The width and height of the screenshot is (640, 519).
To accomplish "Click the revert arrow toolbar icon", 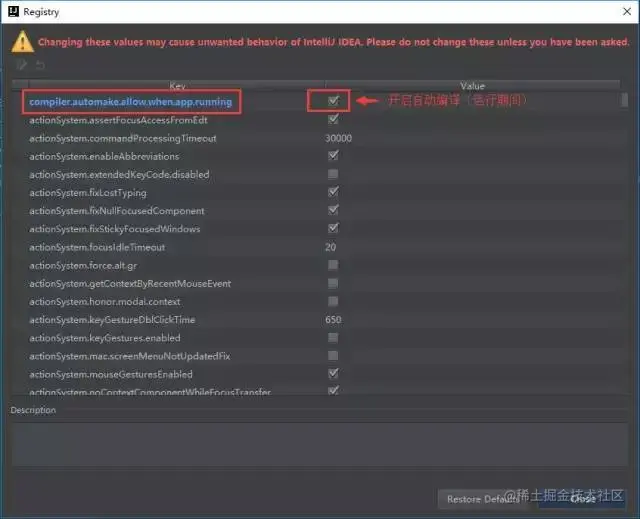I will click(40, 65).
